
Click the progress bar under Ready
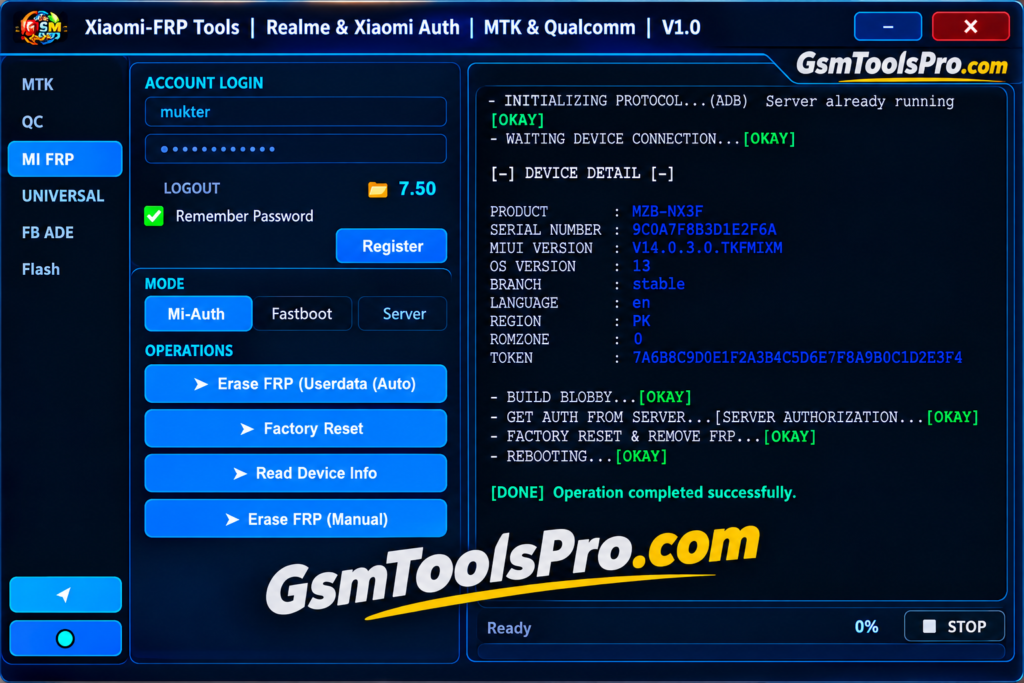[x=742, y=650]
